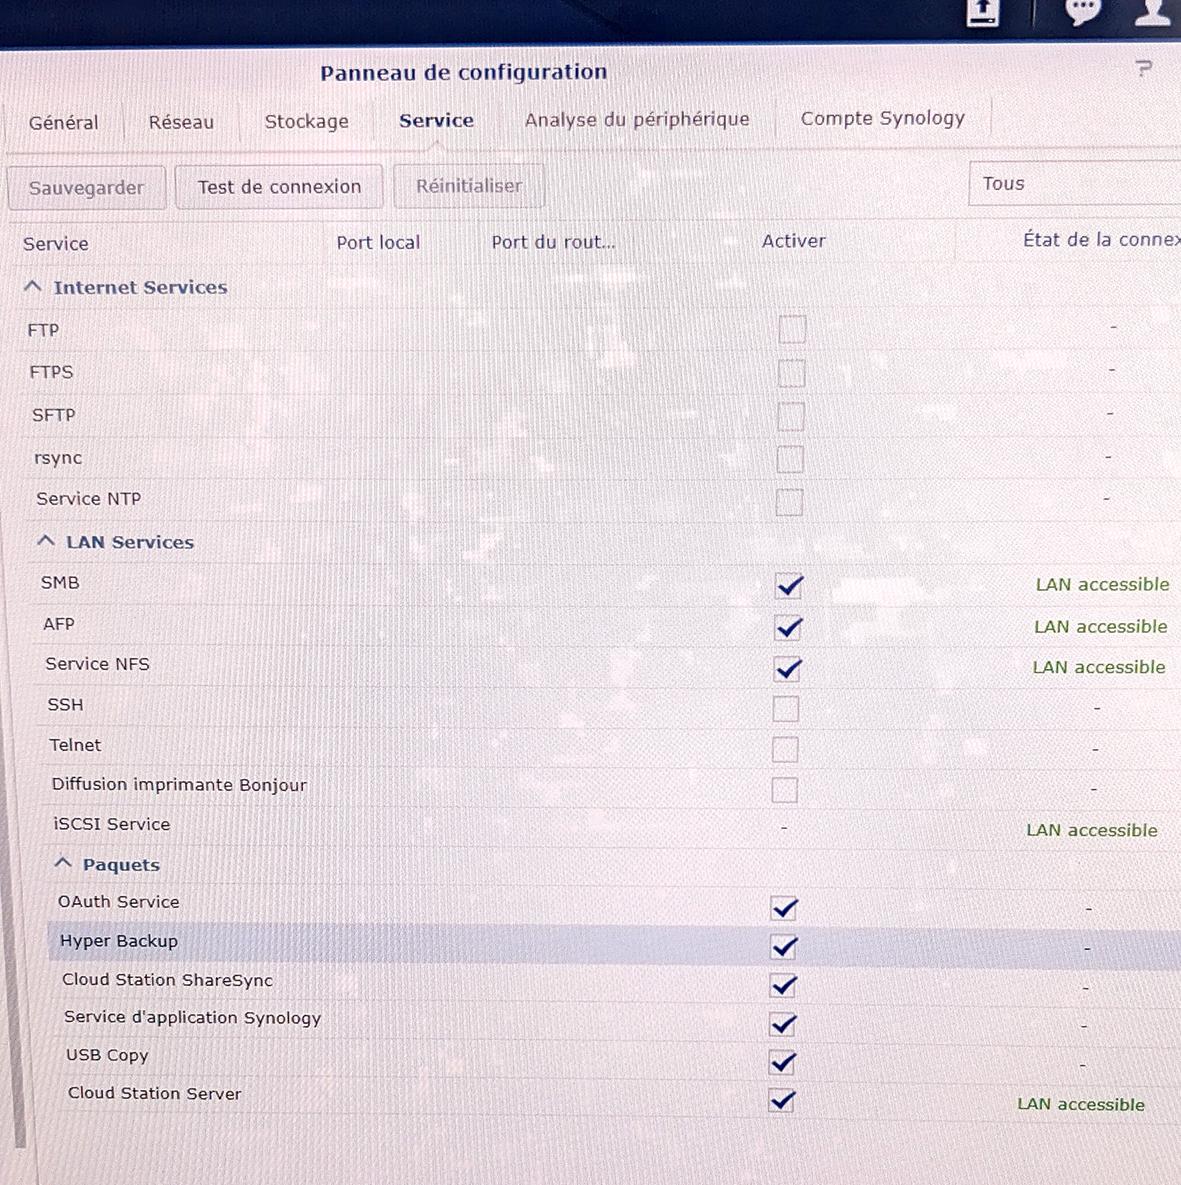Select the SSH row label
1181x1185 pixels.
(65, 704)
